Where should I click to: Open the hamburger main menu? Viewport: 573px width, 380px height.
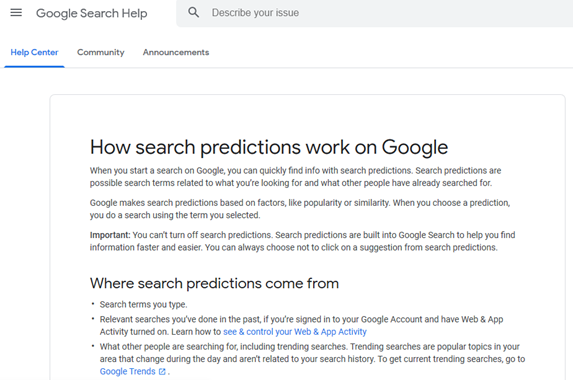pos(16,13)
